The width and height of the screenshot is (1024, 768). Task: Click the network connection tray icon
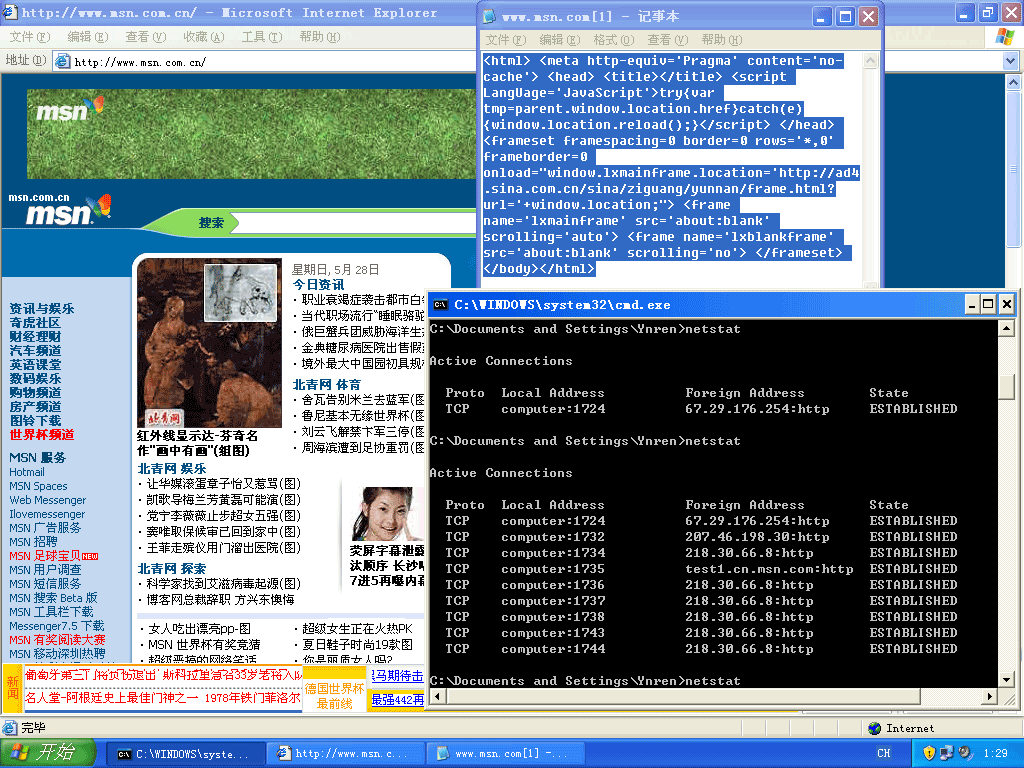tap(946, 753)
